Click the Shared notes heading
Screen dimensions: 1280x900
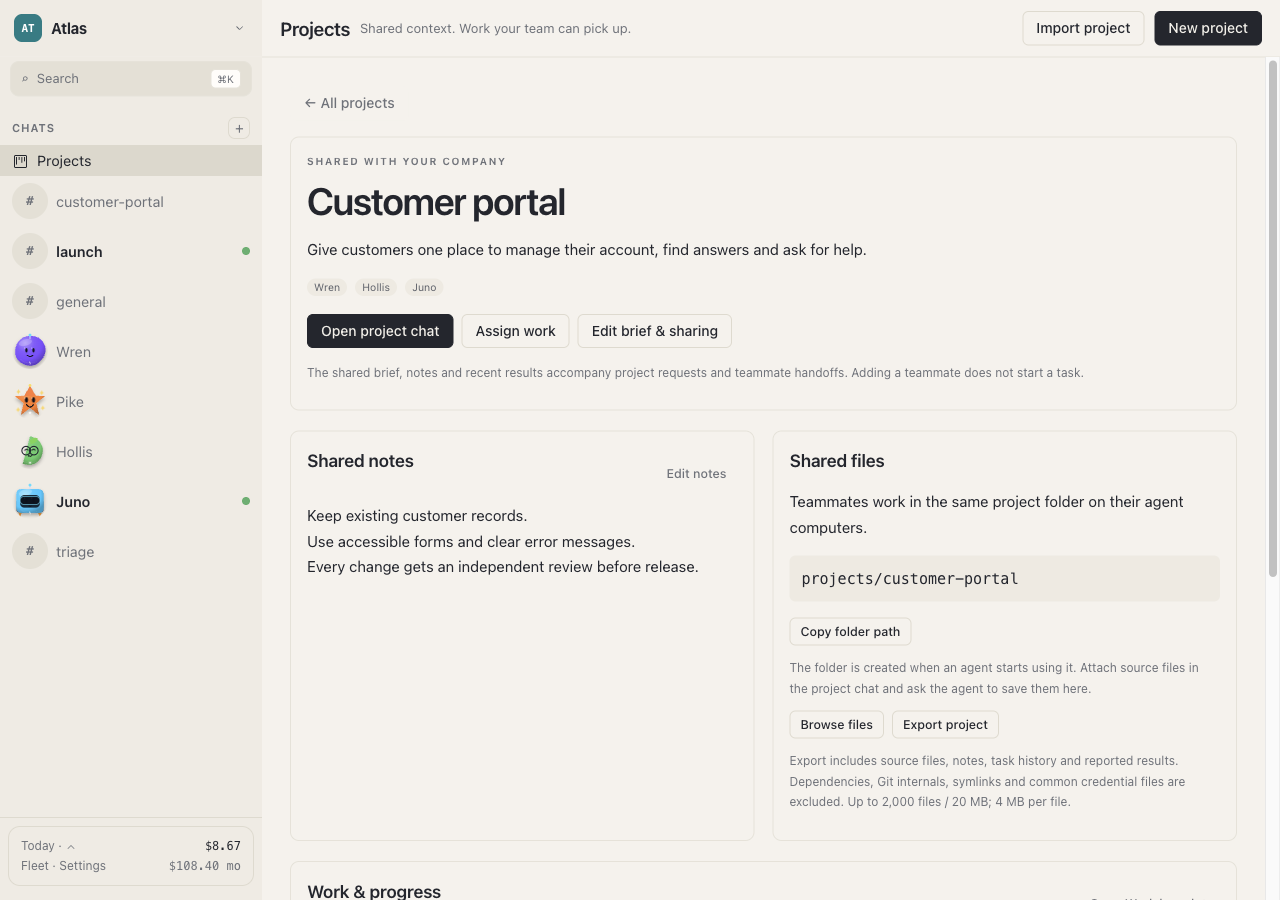360,461
